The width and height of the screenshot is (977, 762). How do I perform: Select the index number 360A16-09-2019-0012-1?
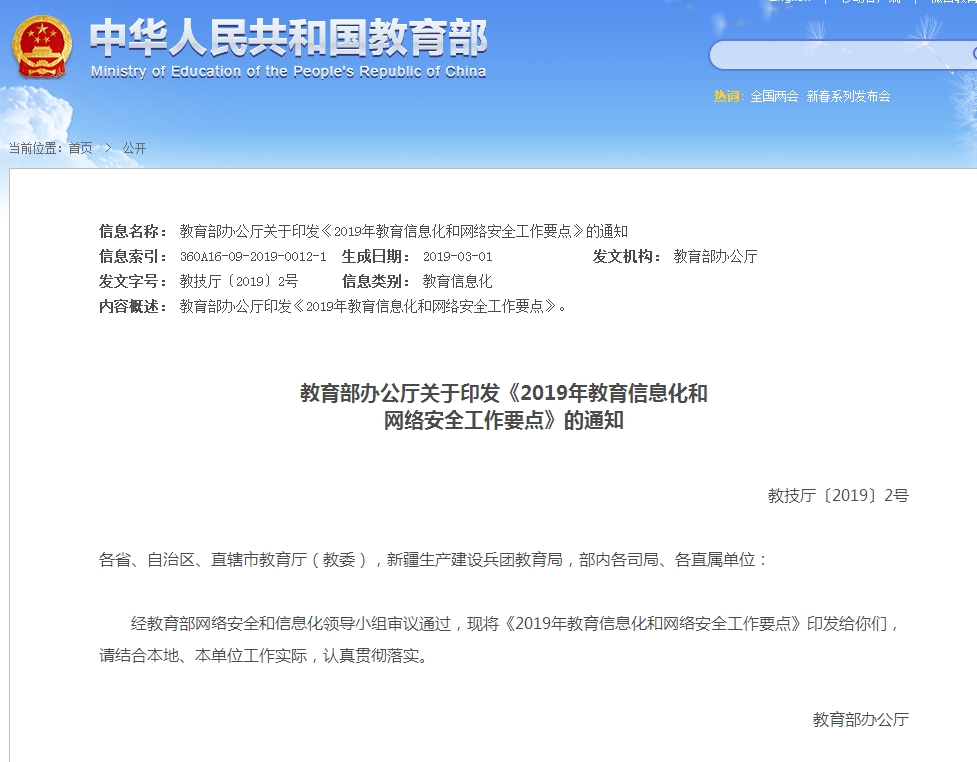point(253,257)
